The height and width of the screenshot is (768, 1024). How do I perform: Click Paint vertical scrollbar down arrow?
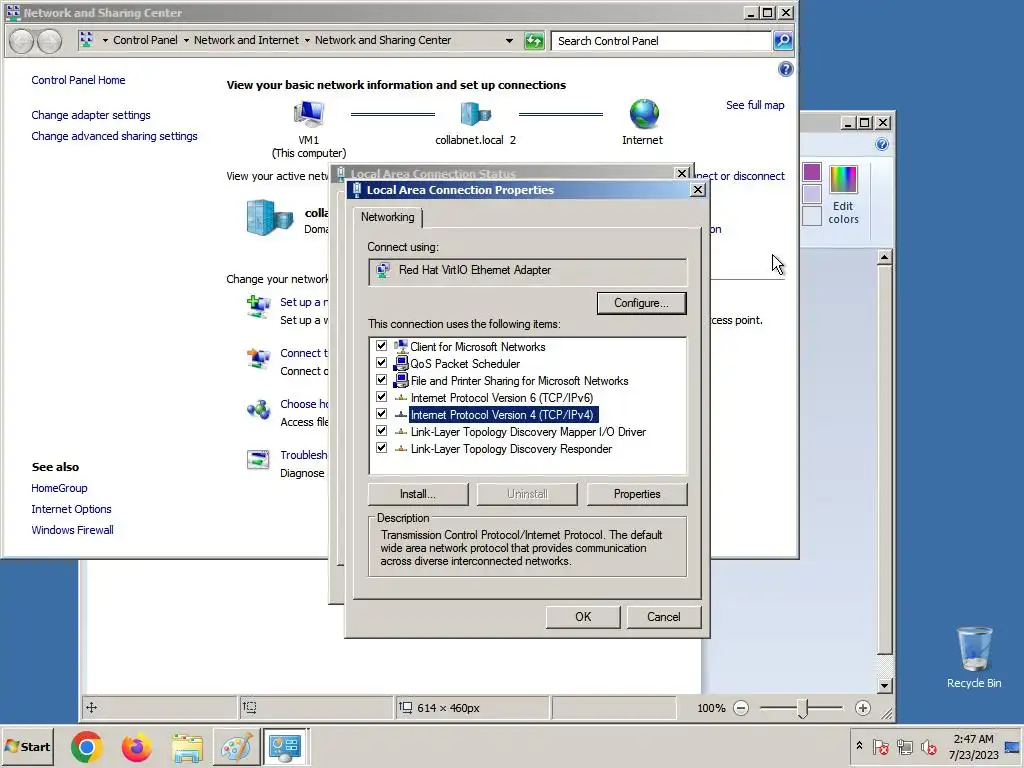click(x=885, y=685)
